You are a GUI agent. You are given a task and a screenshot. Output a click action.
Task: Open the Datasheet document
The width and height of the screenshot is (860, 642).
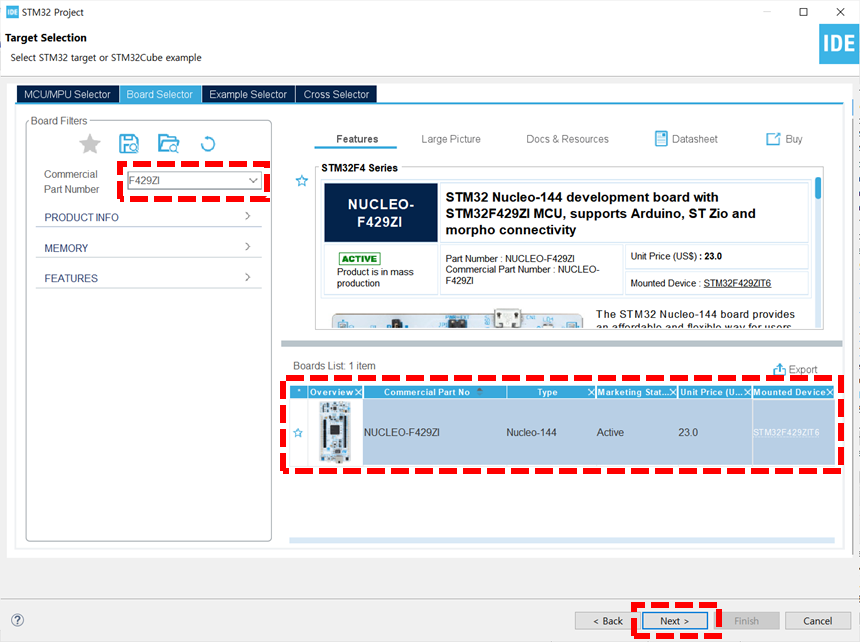[686, 139]
